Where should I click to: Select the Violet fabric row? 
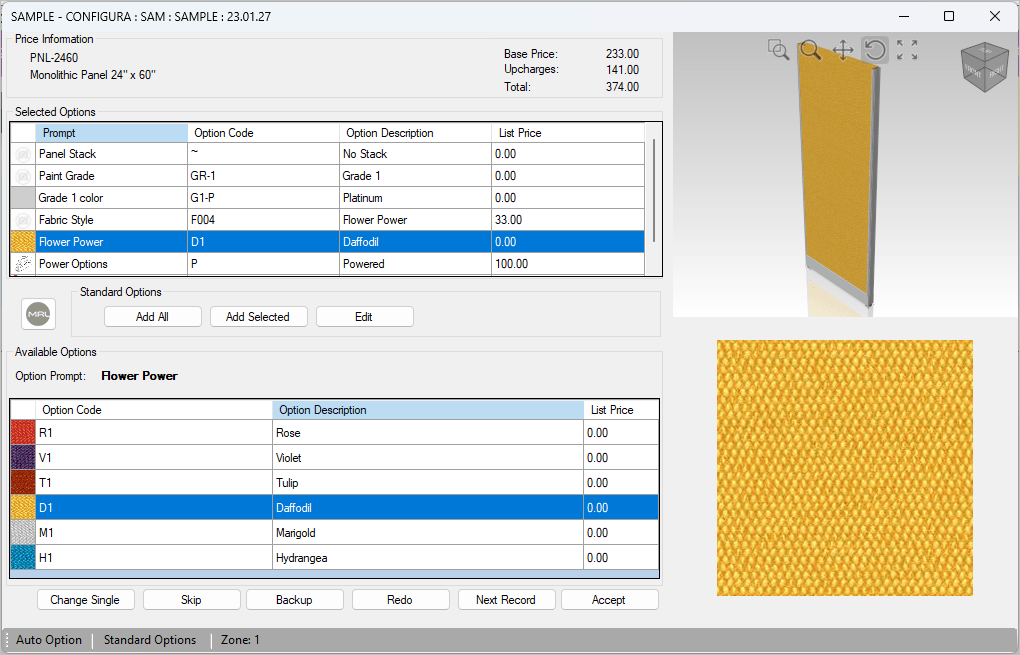[334, 458]
